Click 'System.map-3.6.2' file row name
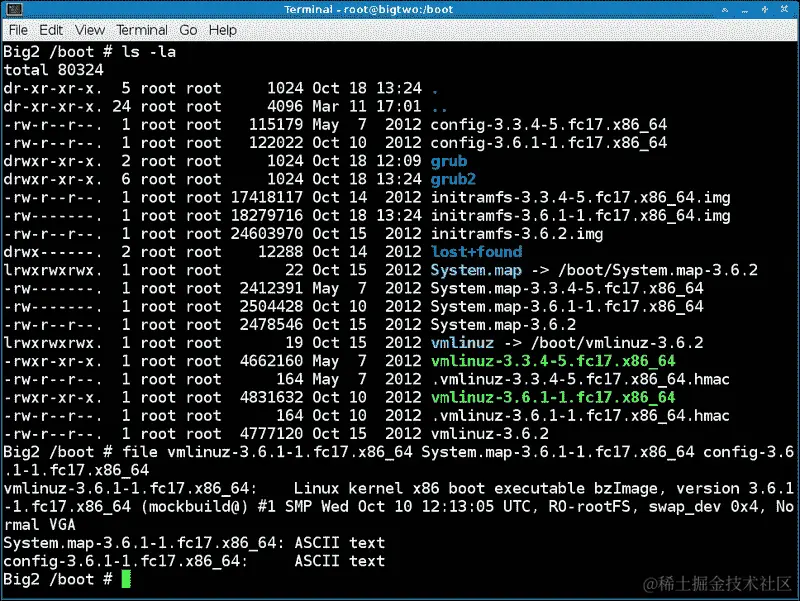 tap(503, 325)
